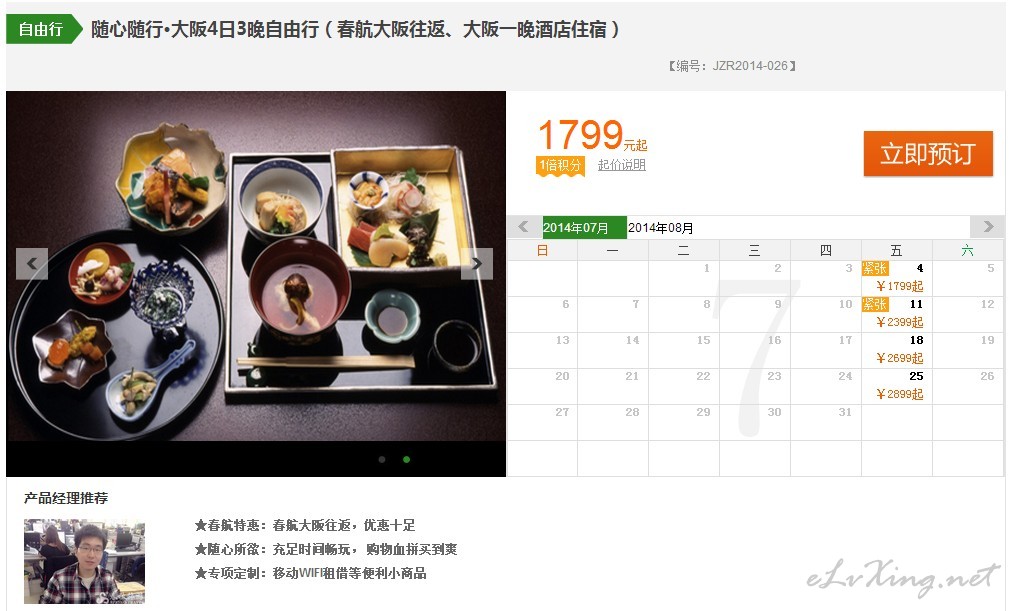Select July 18 departure at ¥2699
The width and height of the screenshot is (1011, 611).
(x=897, y=351)
